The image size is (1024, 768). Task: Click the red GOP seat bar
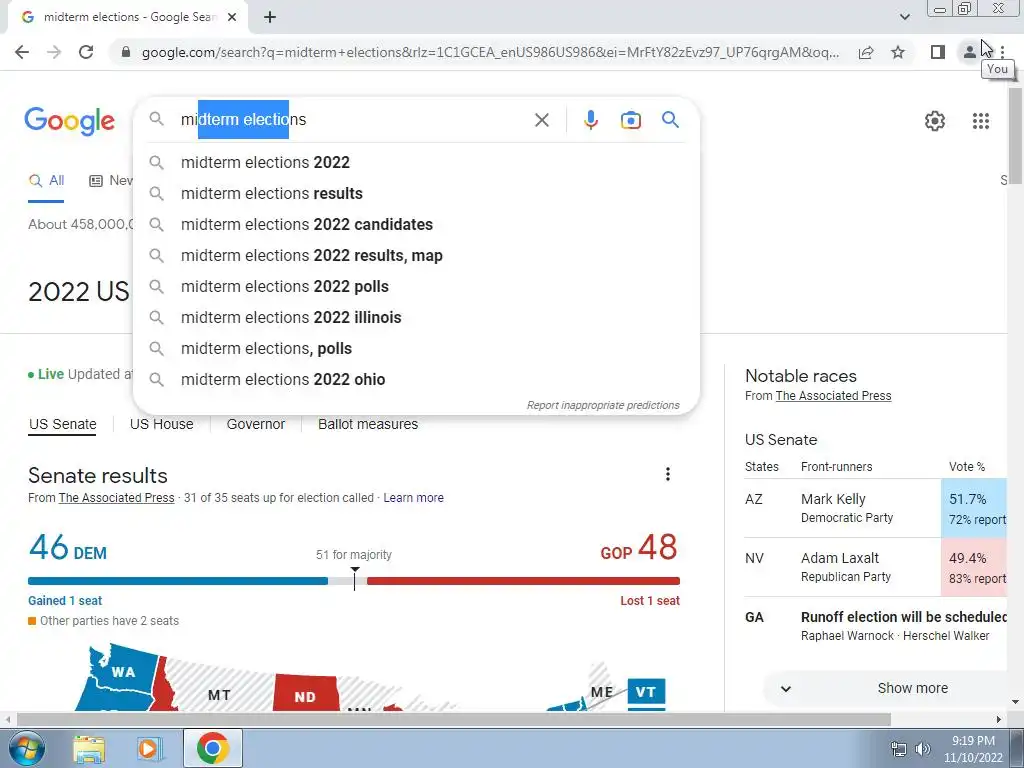point(523,581)
